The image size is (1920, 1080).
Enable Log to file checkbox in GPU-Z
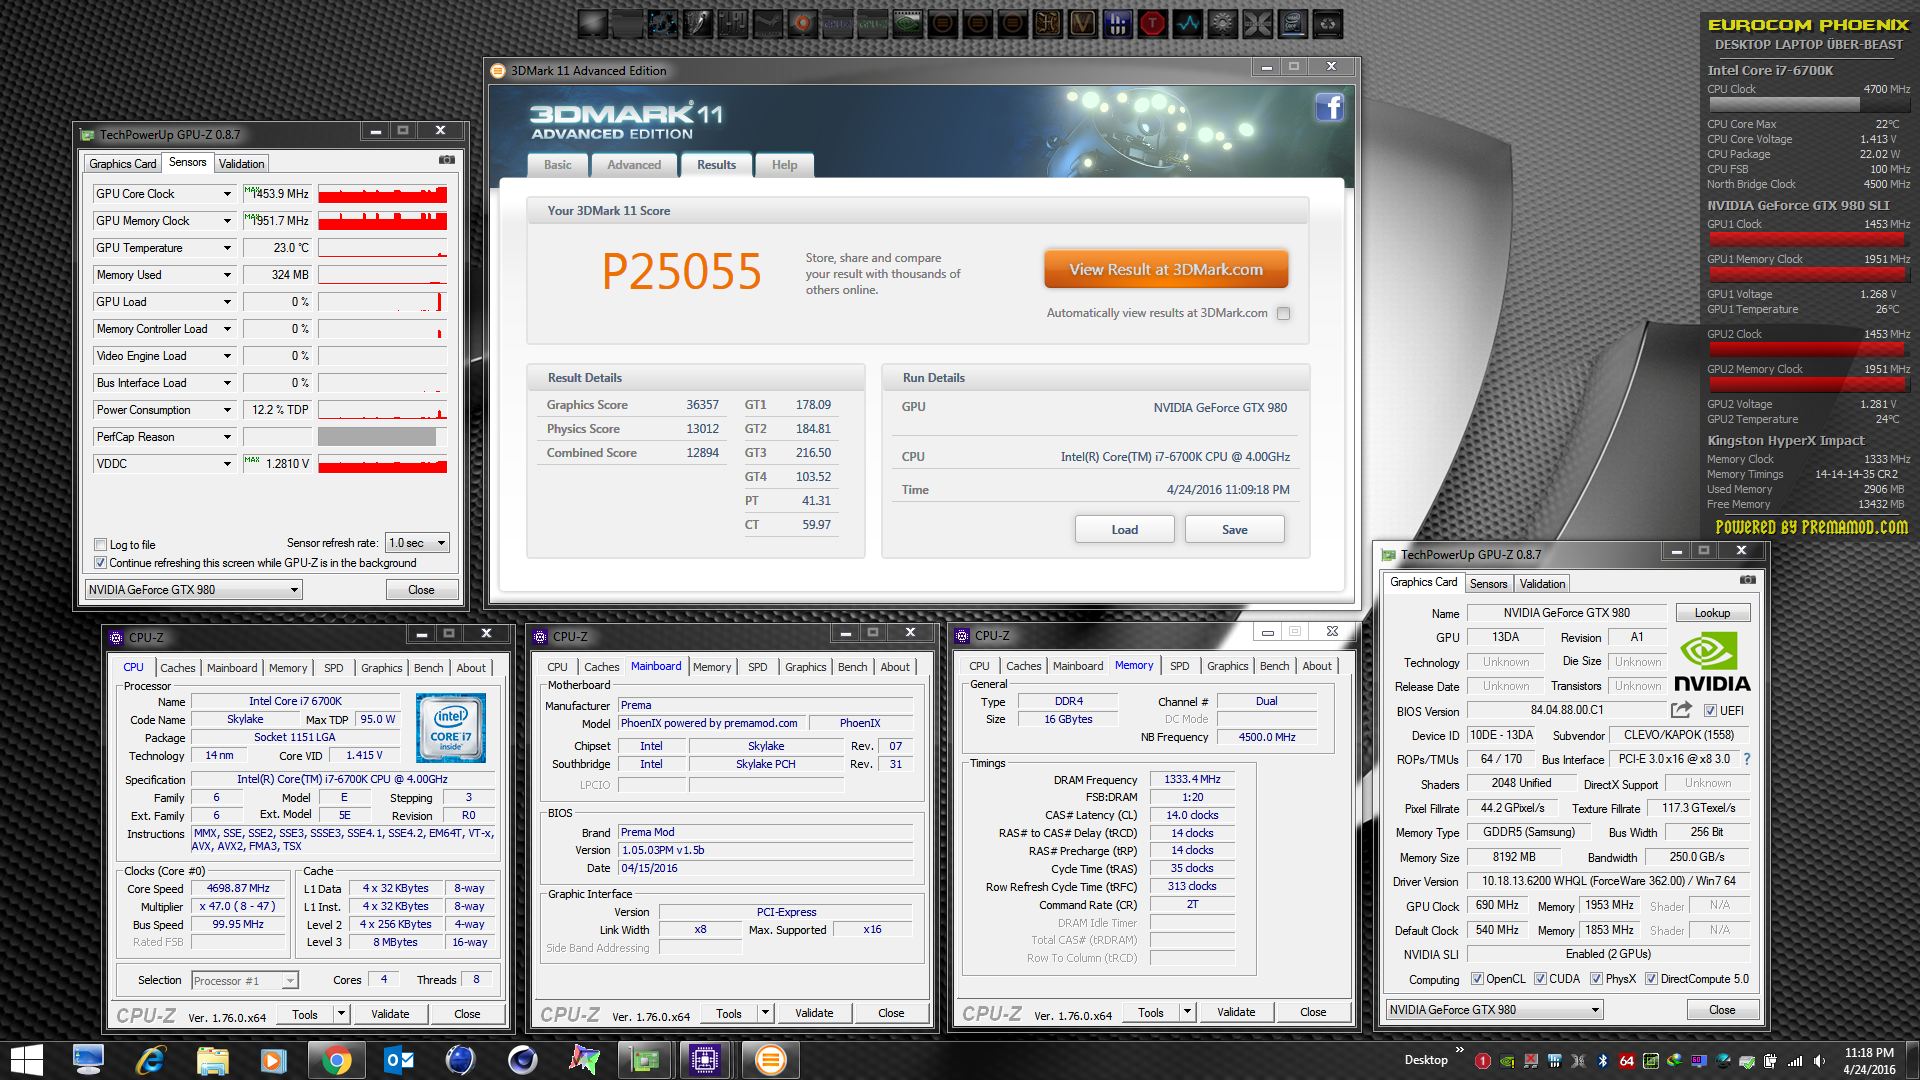(x=100, y=545)
